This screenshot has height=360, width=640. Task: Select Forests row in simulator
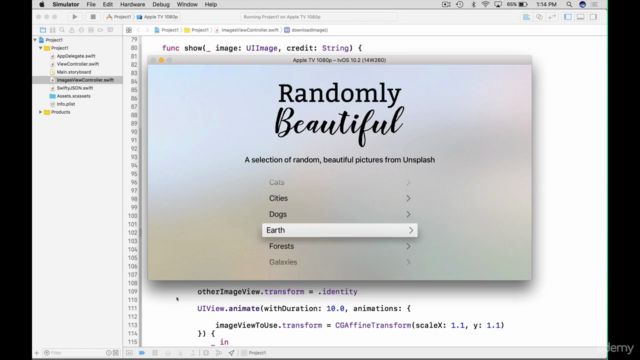pos(340,246)
